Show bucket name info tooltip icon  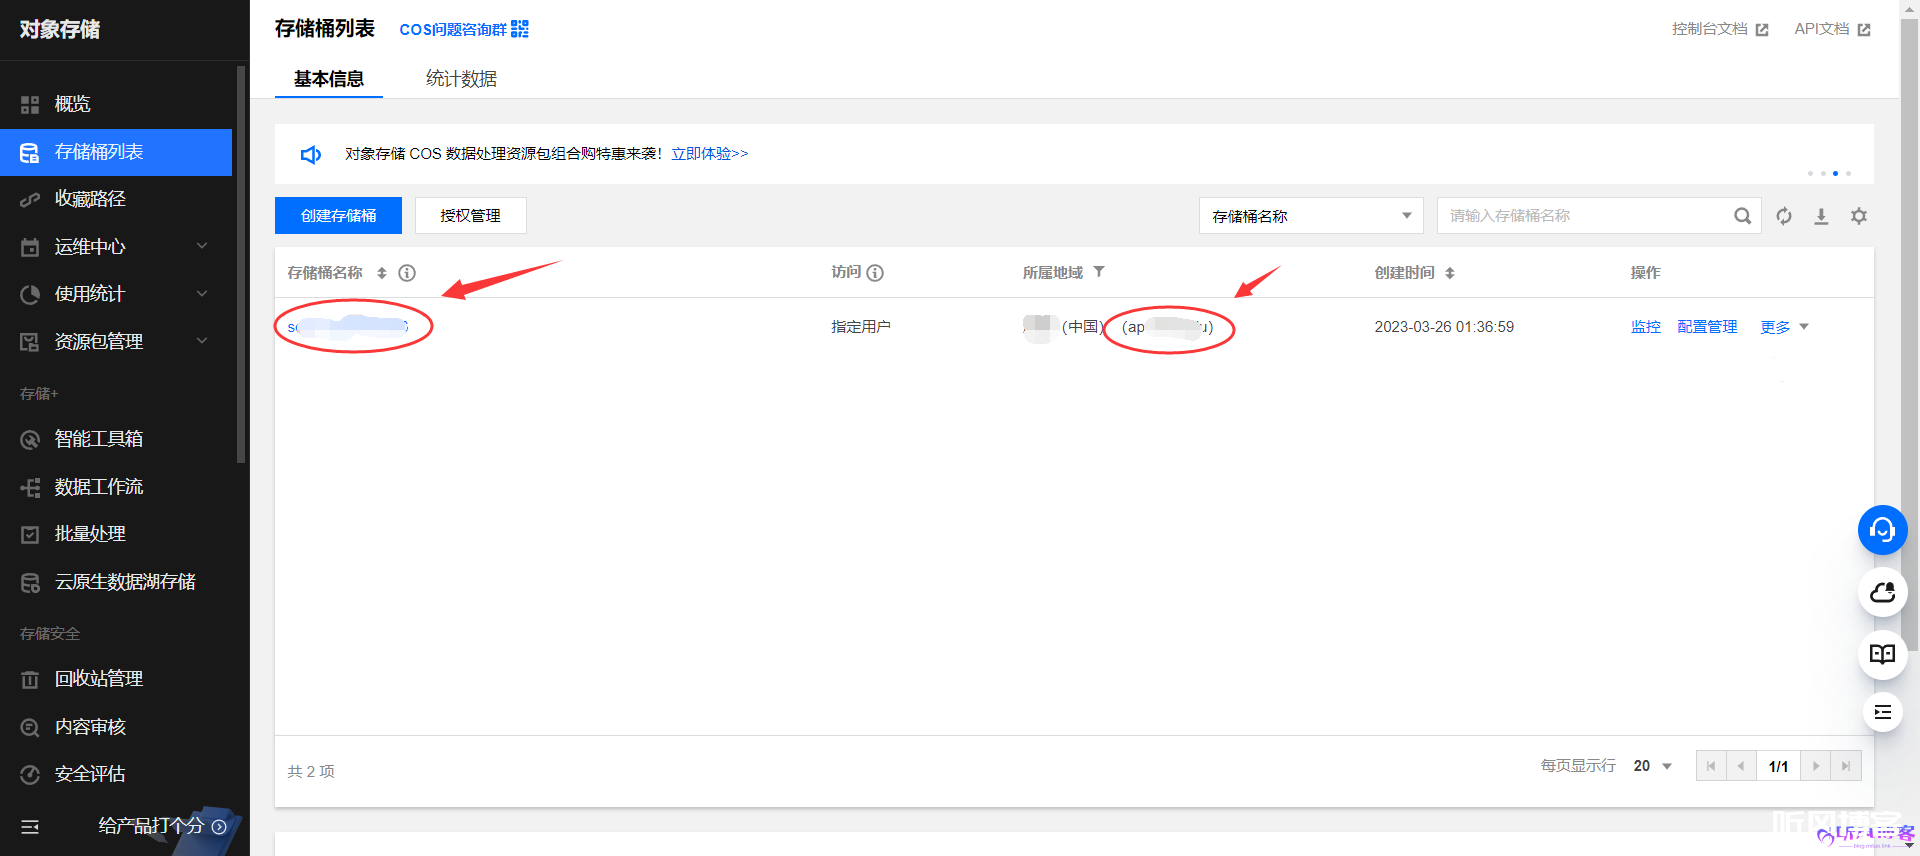(407, 273)
